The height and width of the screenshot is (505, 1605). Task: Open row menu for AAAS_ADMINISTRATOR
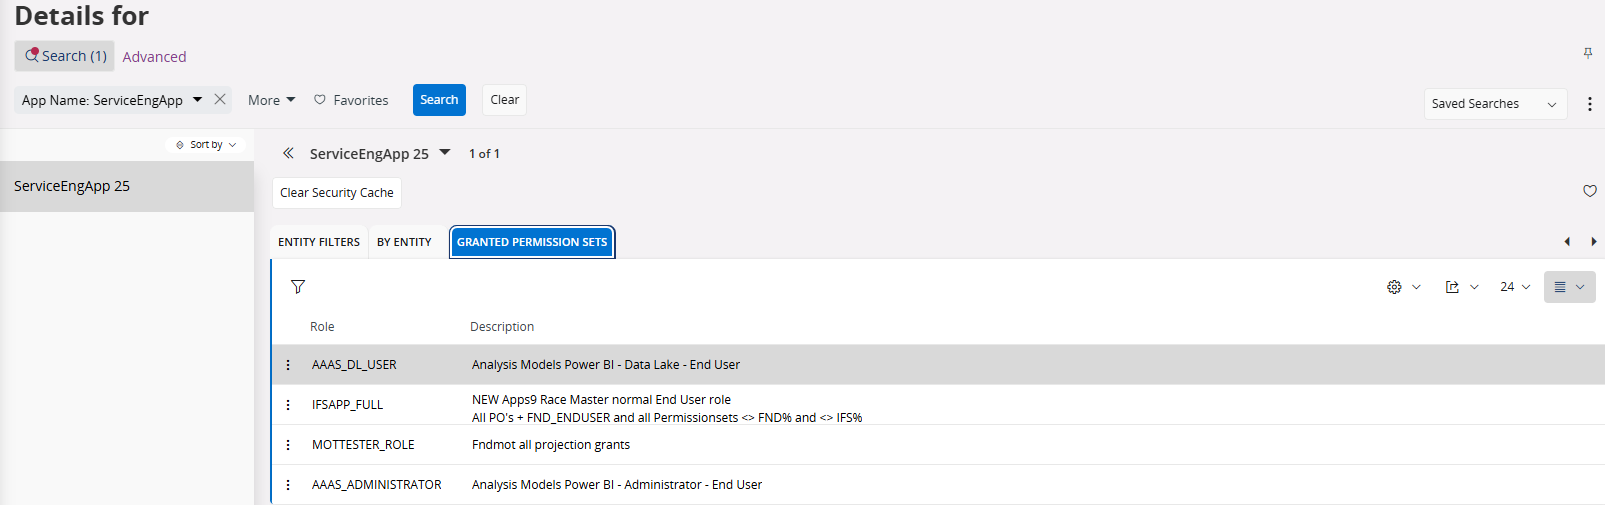pos(288,485)
